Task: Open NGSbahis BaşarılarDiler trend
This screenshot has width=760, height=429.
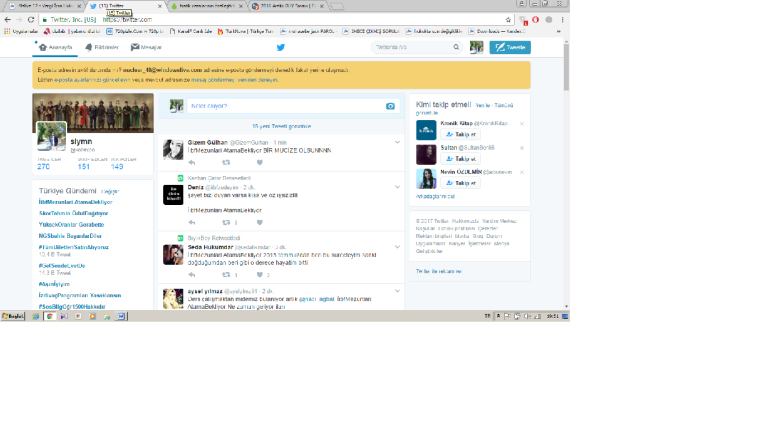Action: [x=70, y=236]
